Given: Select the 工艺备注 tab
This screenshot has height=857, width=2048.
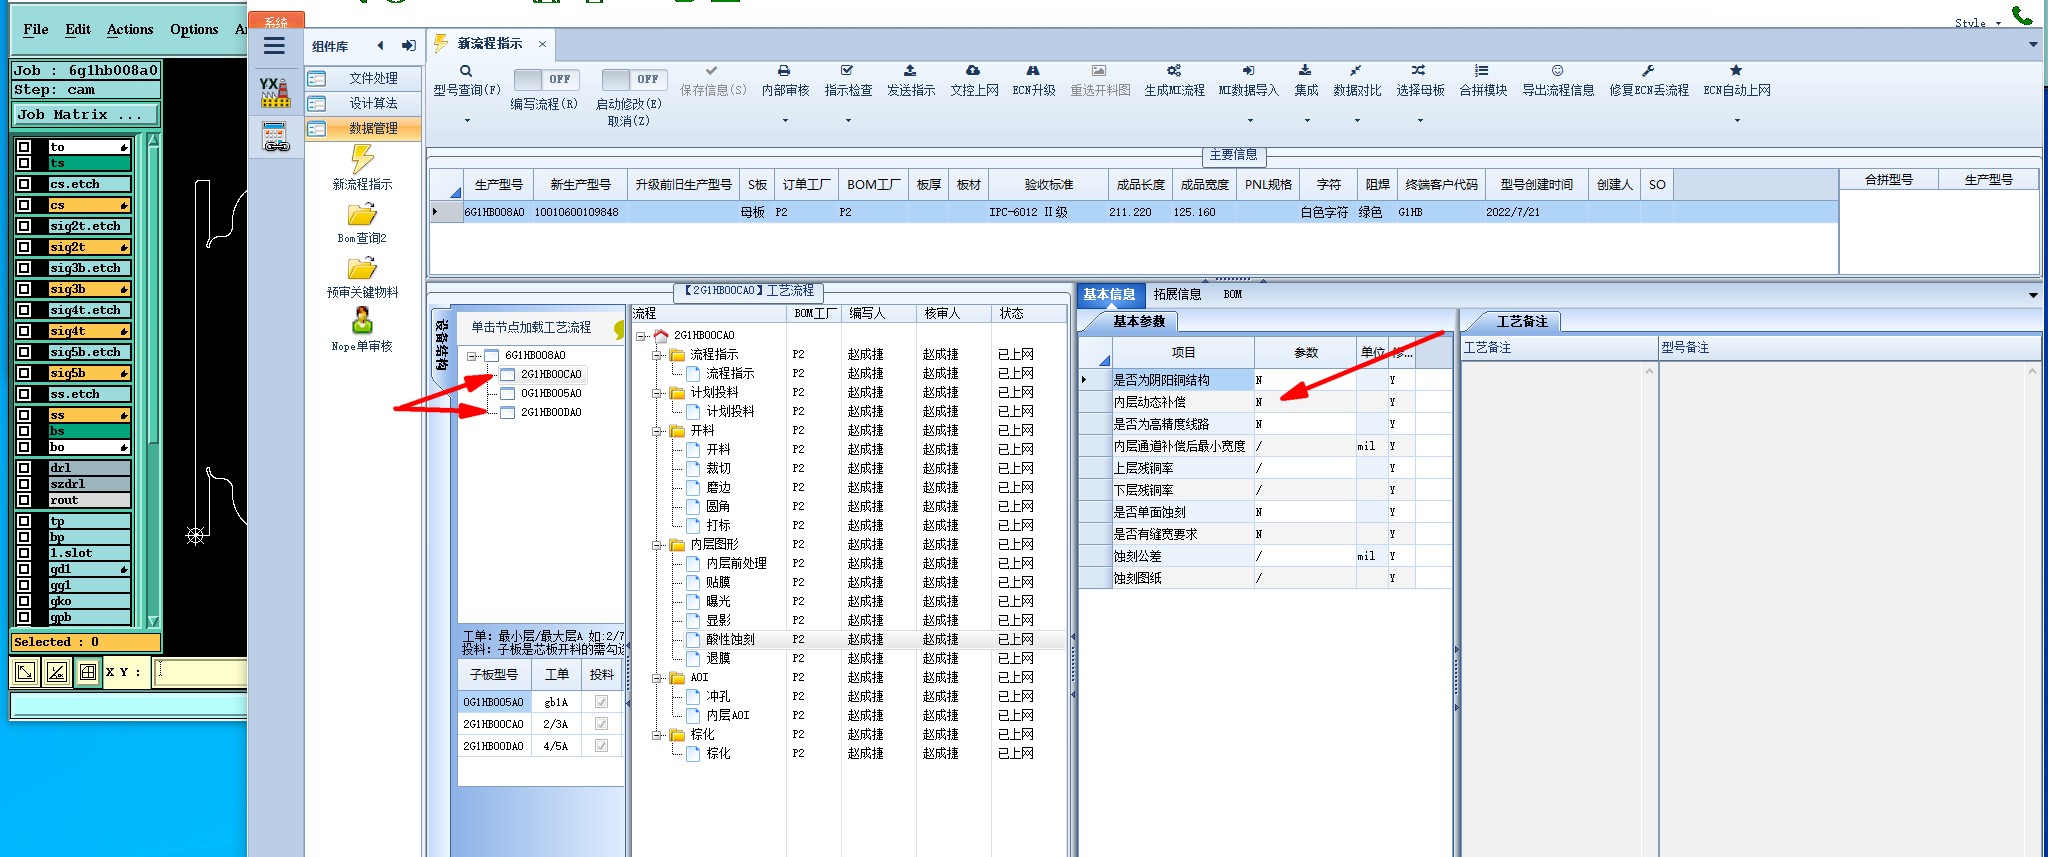Looking at the screenshot, I should point(1521,321).
